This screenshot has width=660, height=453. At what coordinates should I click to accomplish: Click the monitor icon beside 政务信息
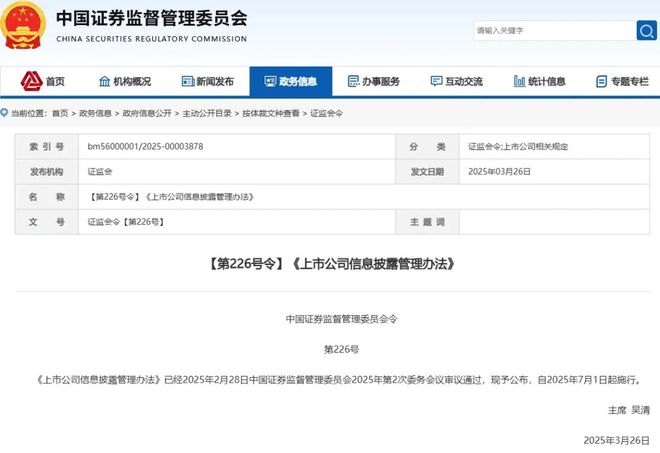(x=270, y=81)
